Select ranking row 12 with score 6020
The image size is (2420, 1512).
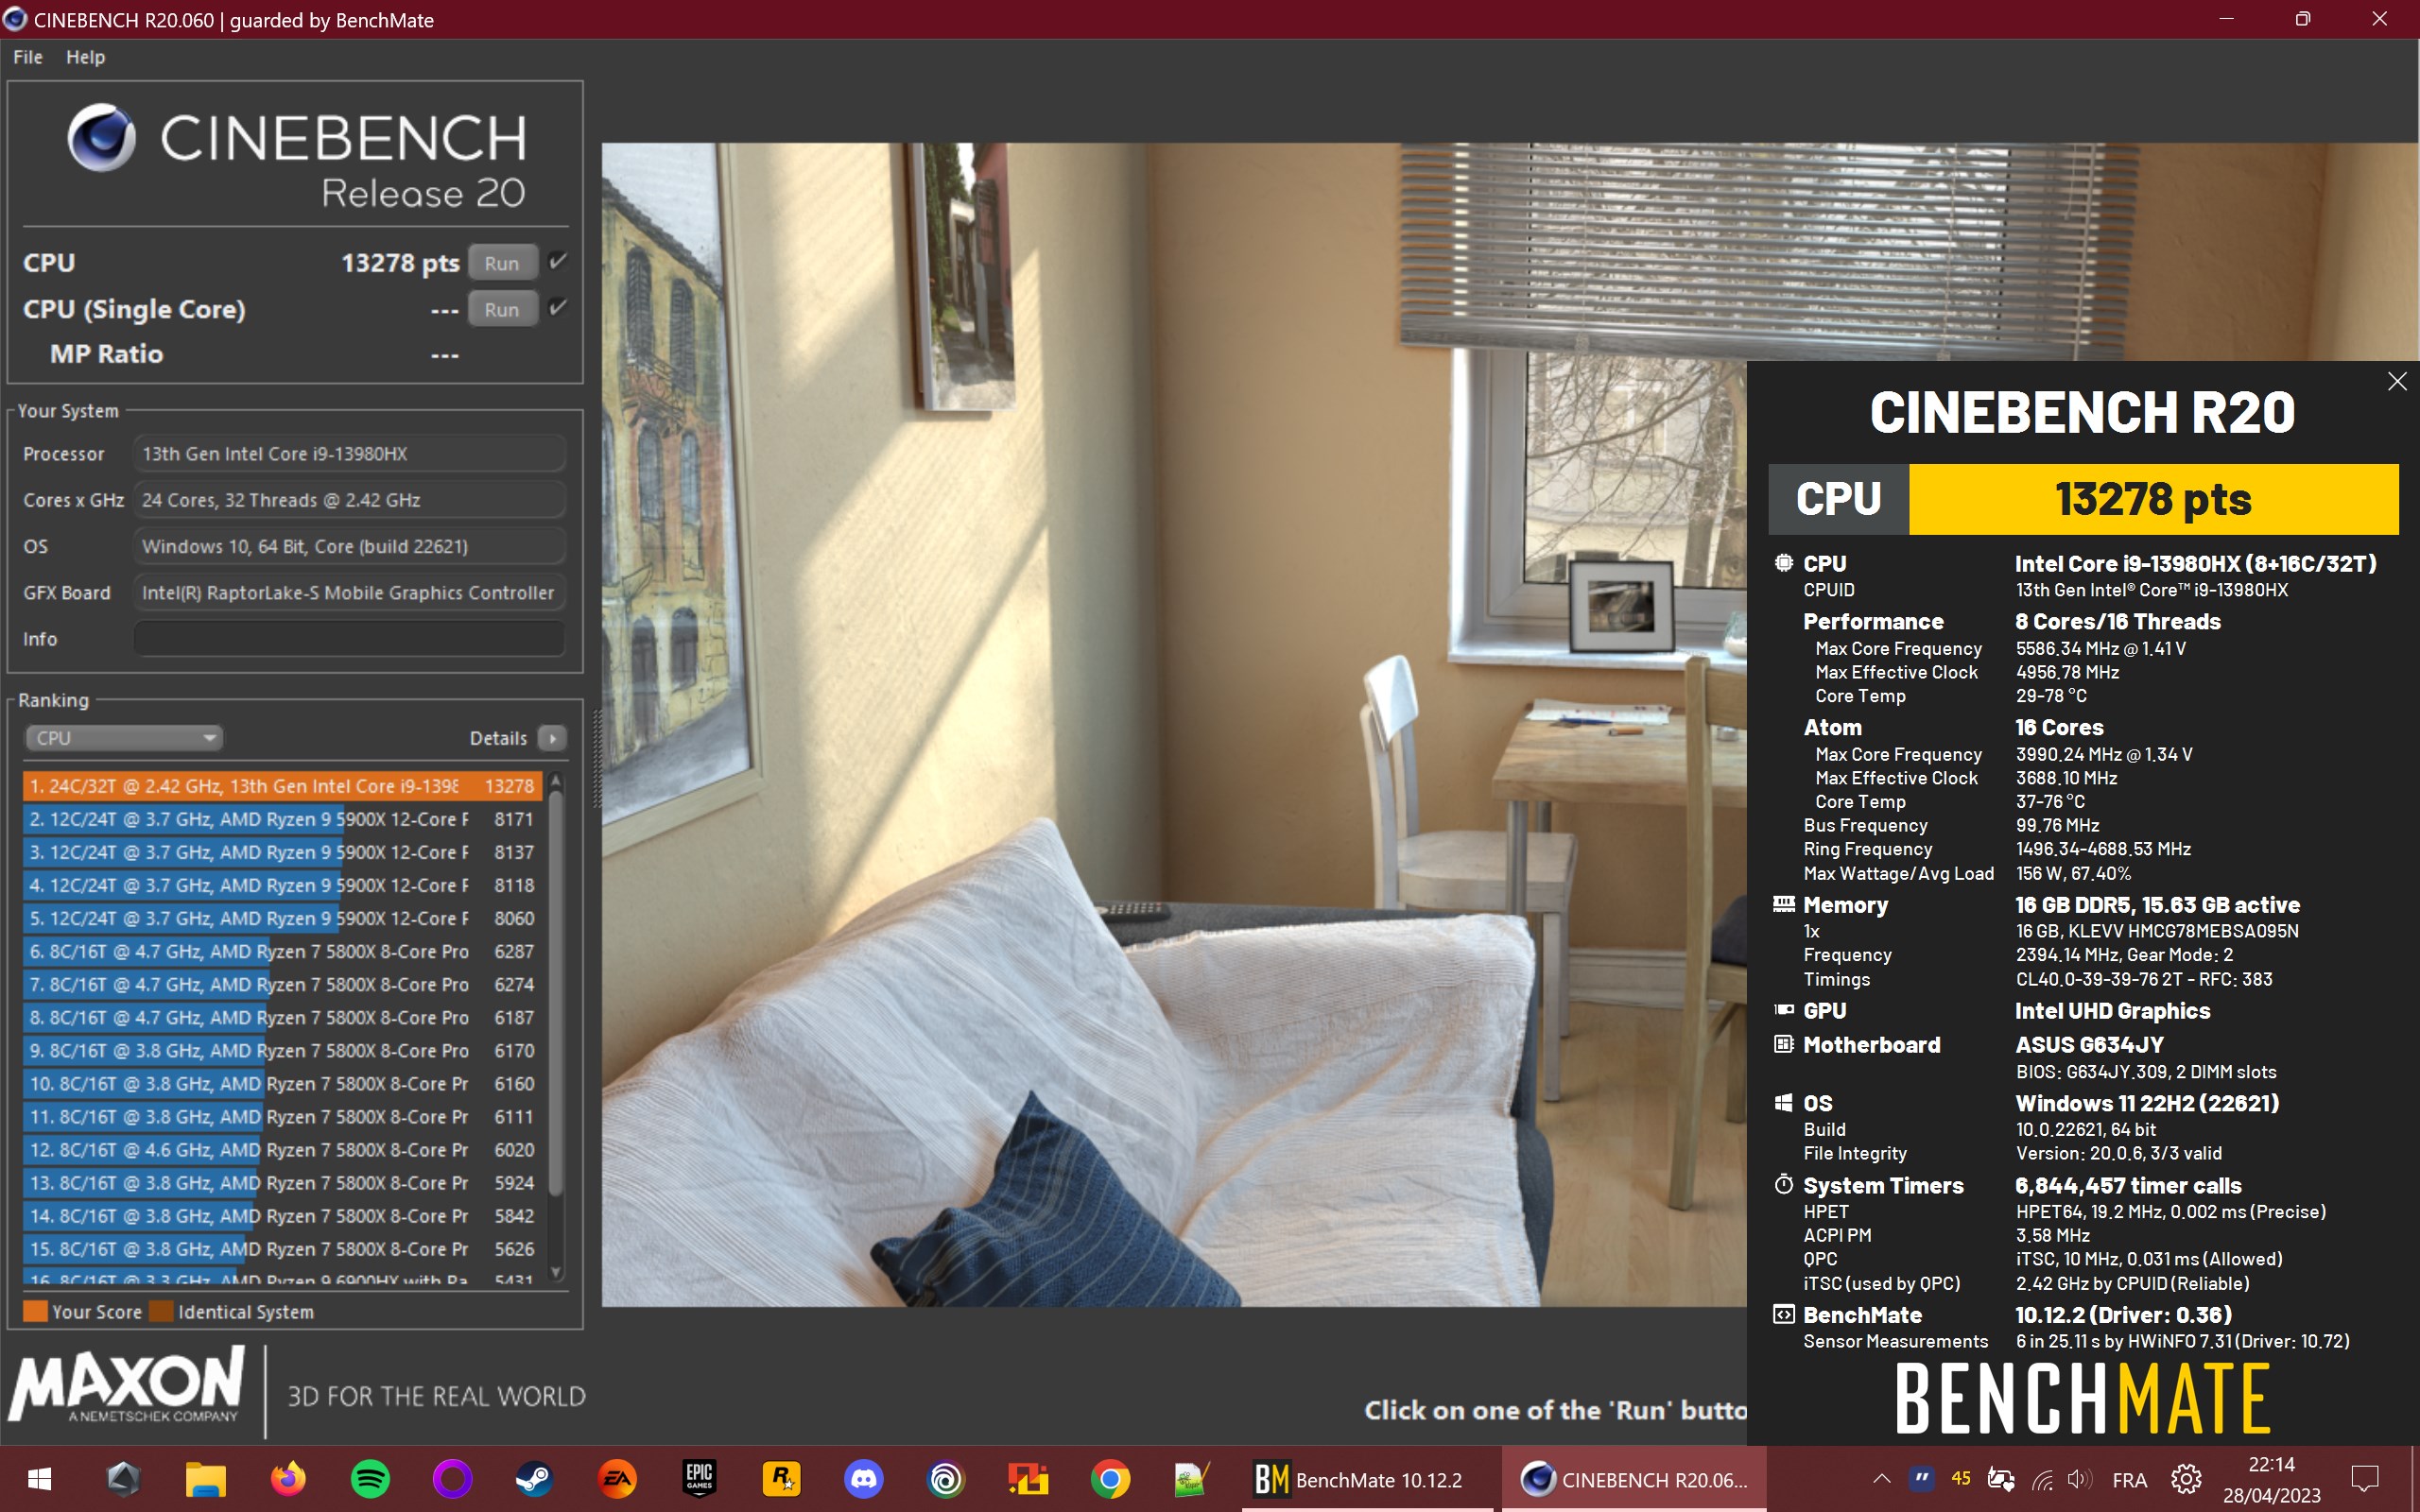coord(282,1149)
